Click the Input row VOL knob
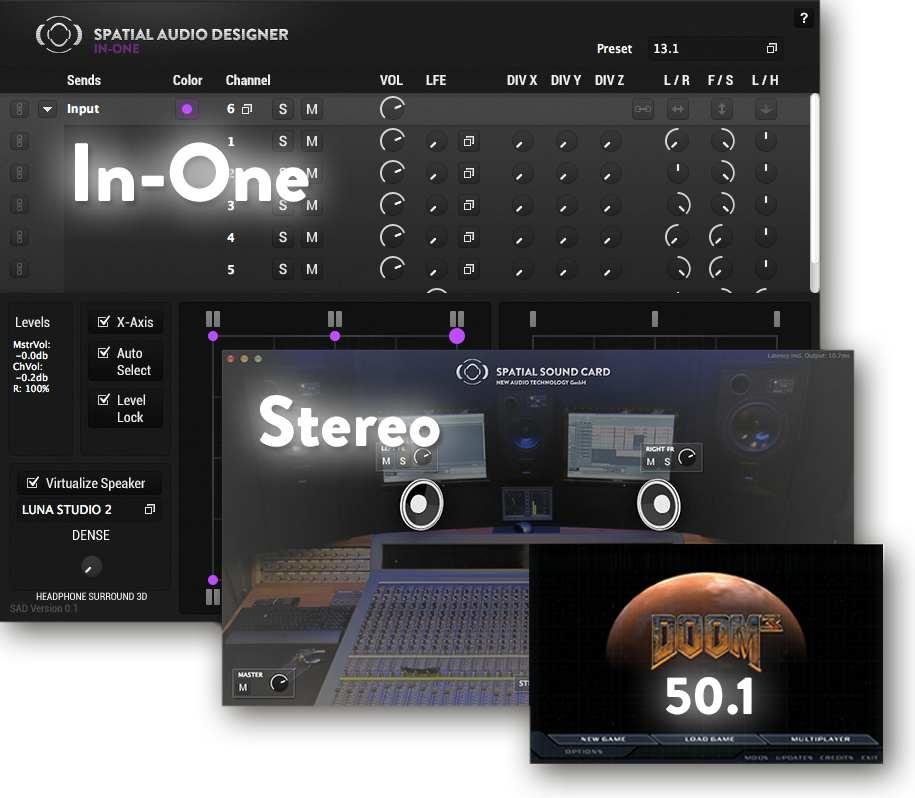Screen dimensions: 915x798 tap(392, 108)
